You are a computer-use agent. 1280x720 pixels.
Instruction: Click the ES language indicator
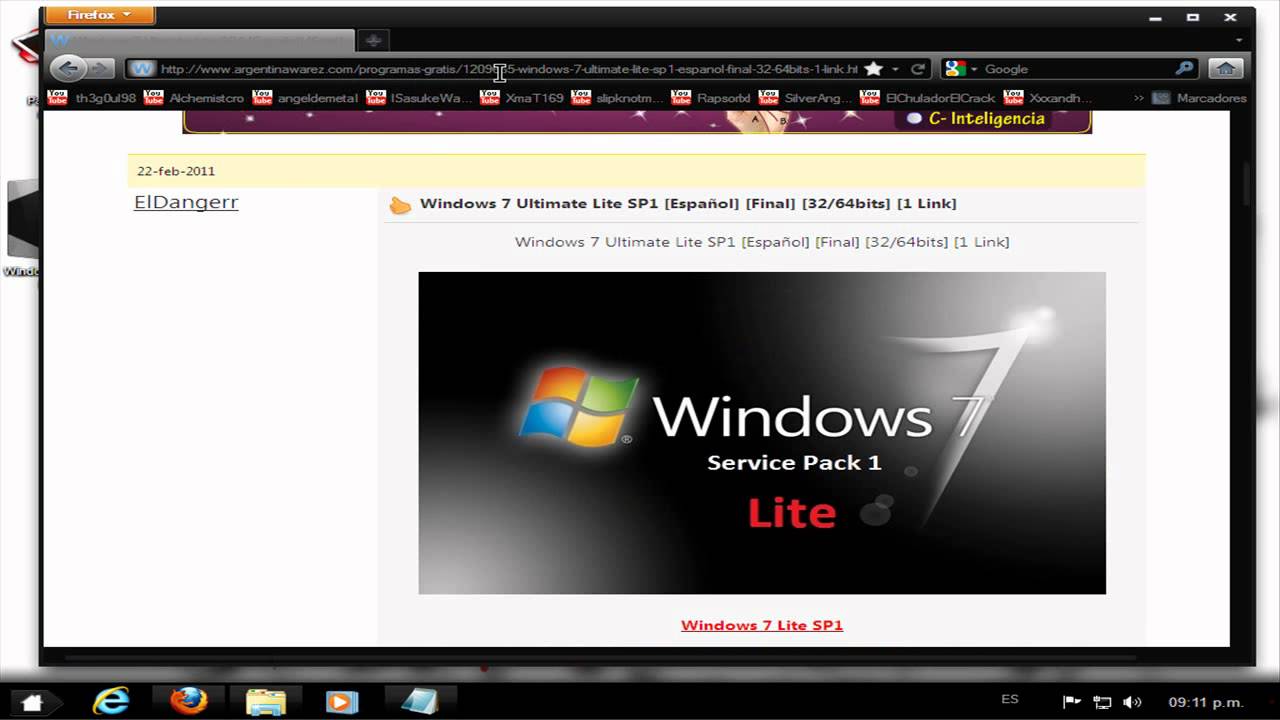1010,699
